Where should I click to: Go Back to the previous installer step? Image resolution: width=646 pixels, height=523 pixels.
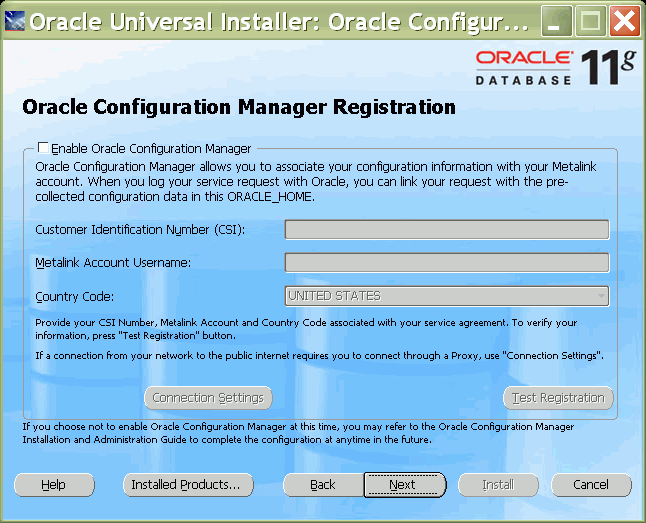[x=322, y=485]
